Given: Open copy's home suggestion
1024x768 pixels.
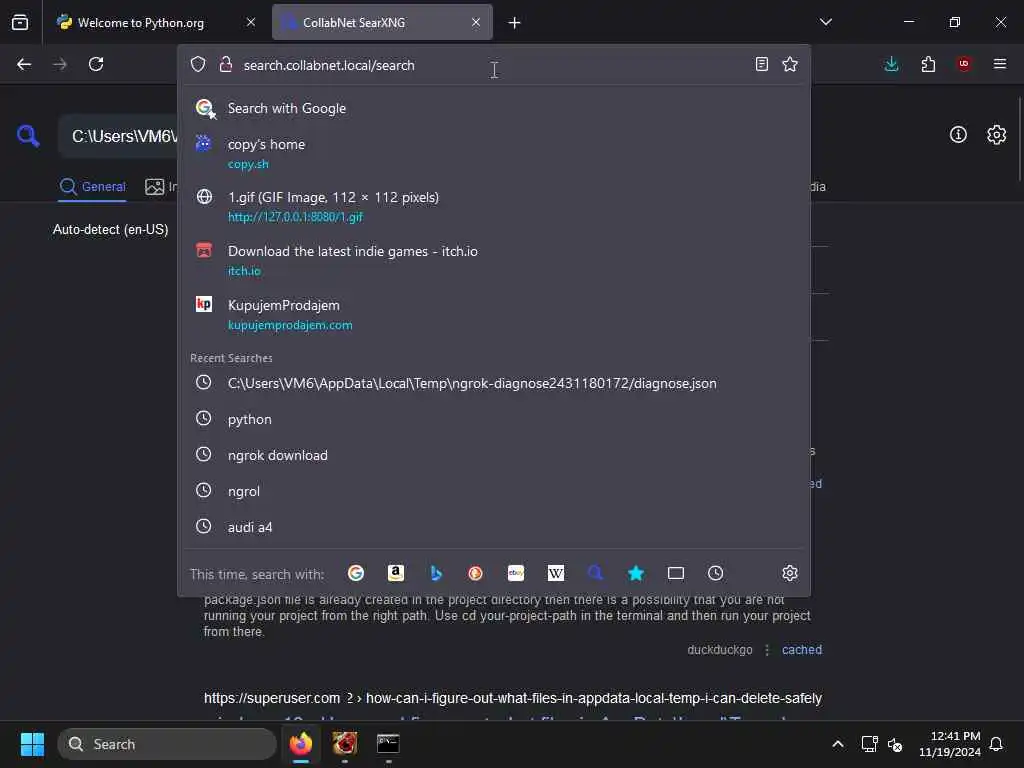Looking at the screenshot, I should point(494,153).
